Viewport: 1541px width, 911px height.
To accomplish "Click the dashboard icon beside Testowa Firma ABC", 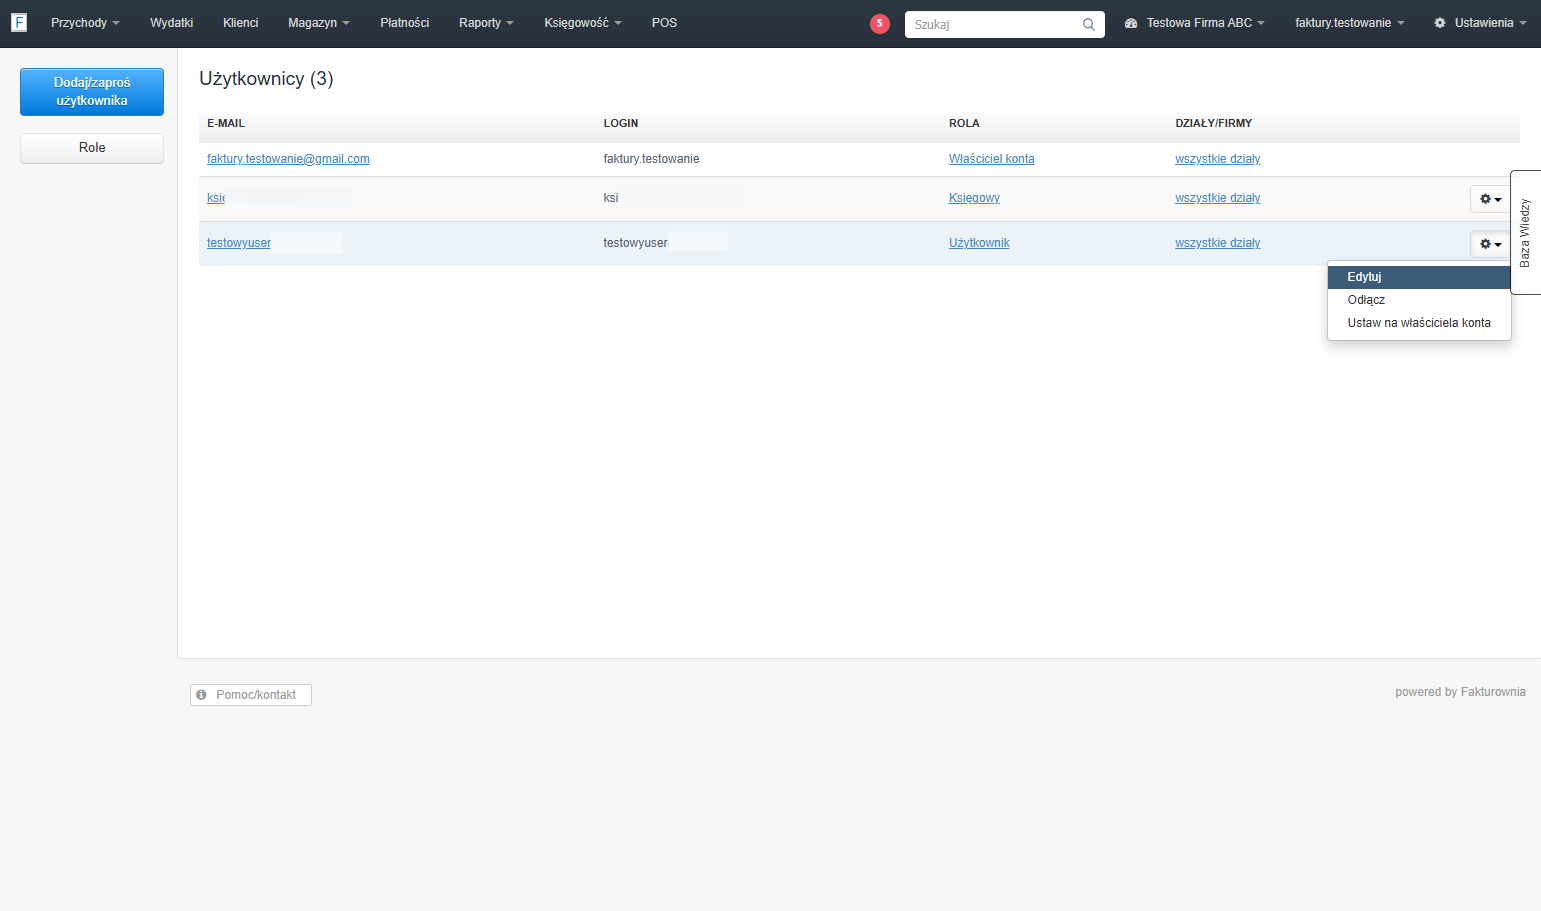I will click(x=1131, y=23).
